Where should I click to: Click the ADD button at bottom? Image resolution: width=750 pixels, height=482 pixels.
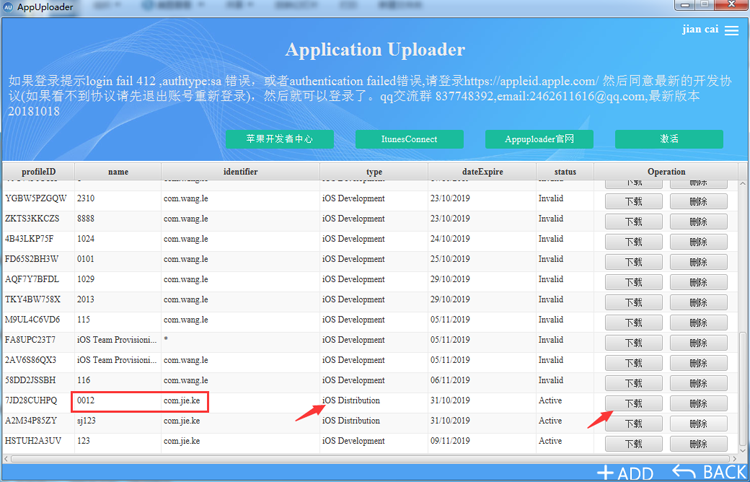(625, 473)
